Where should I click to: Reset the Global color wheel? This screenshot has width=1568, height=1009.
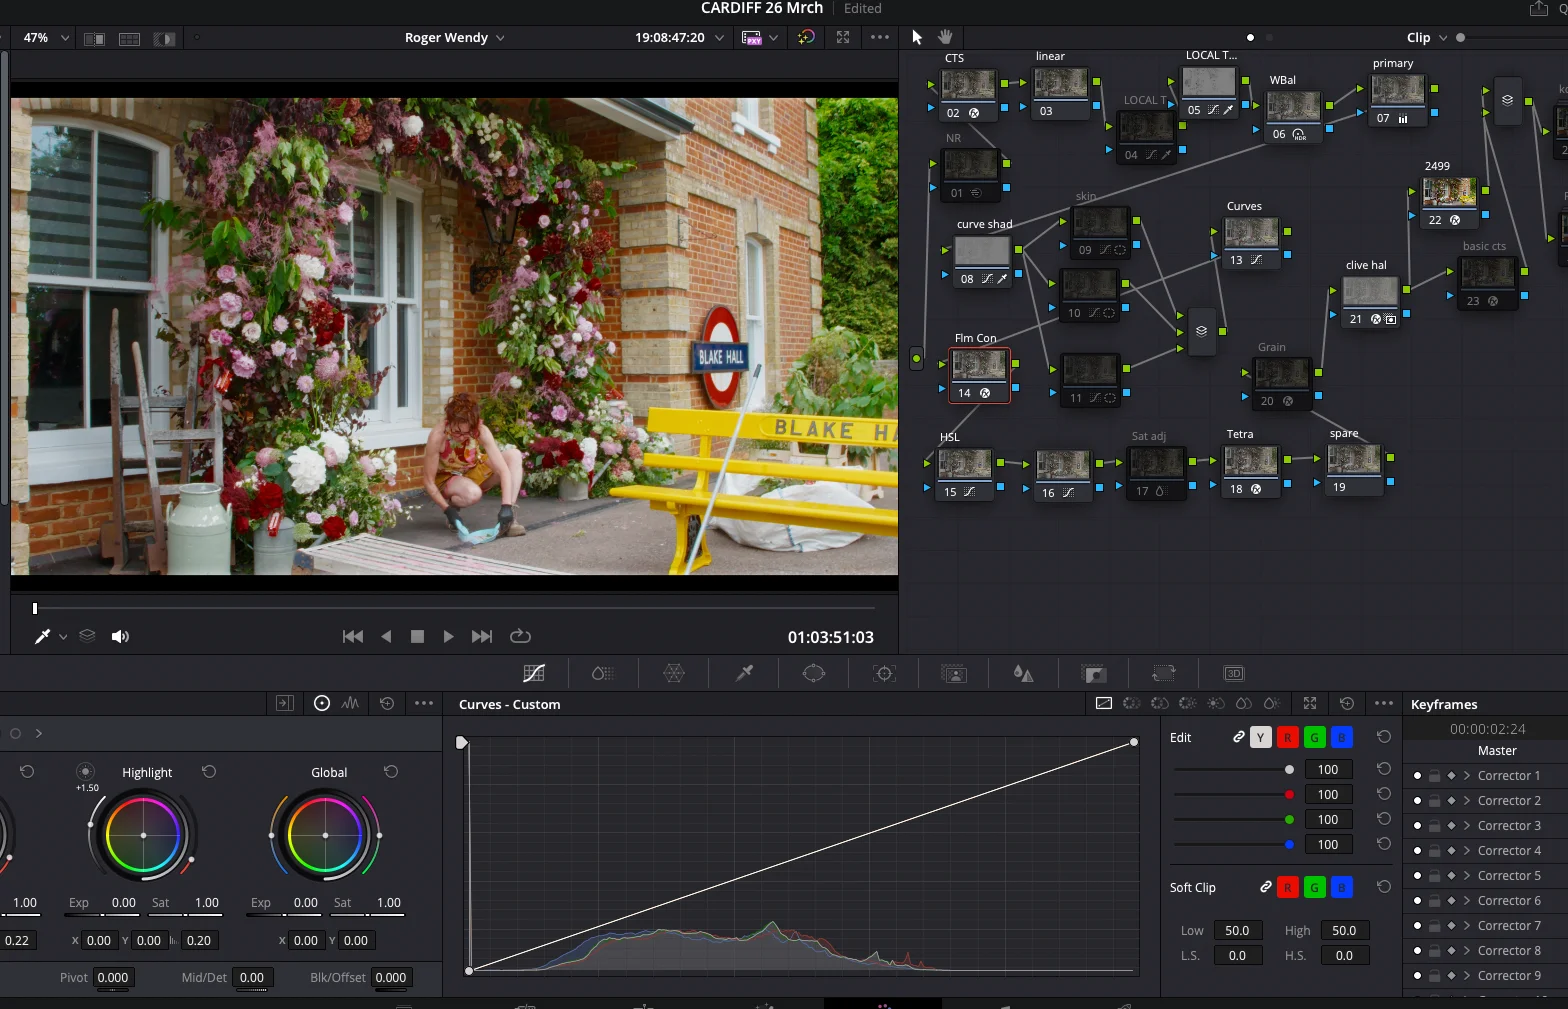point(391,772)
